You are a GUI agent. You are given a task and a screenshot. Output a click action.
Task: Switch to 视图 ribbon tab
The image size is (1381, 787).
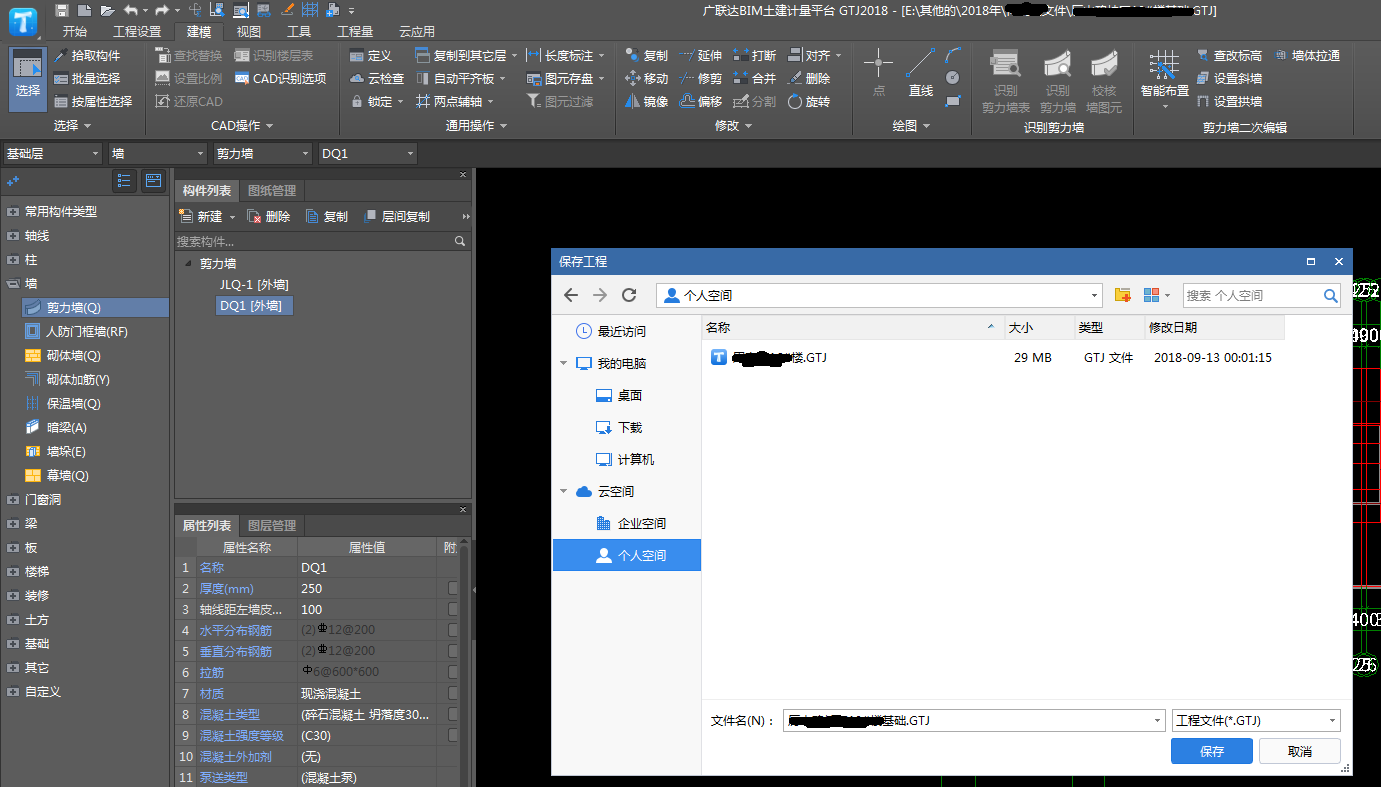click(x=248, y=32)
